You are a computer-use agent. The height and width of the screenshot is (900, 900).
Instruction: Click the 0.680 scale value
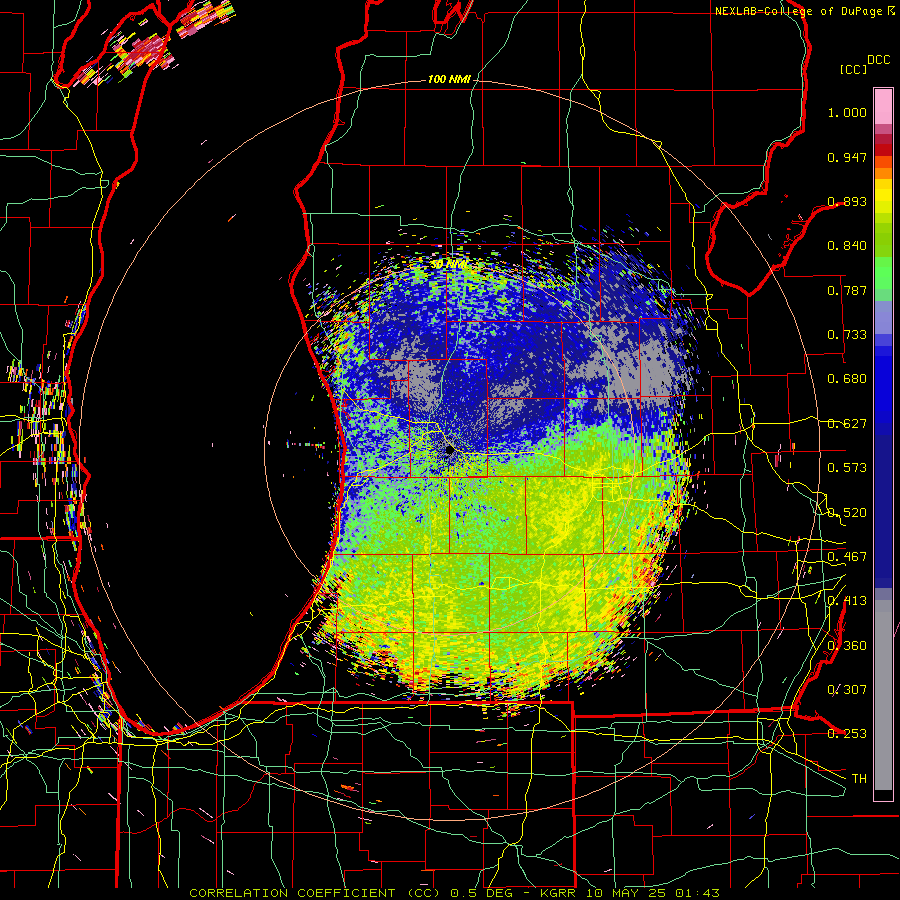click(847, 379)
